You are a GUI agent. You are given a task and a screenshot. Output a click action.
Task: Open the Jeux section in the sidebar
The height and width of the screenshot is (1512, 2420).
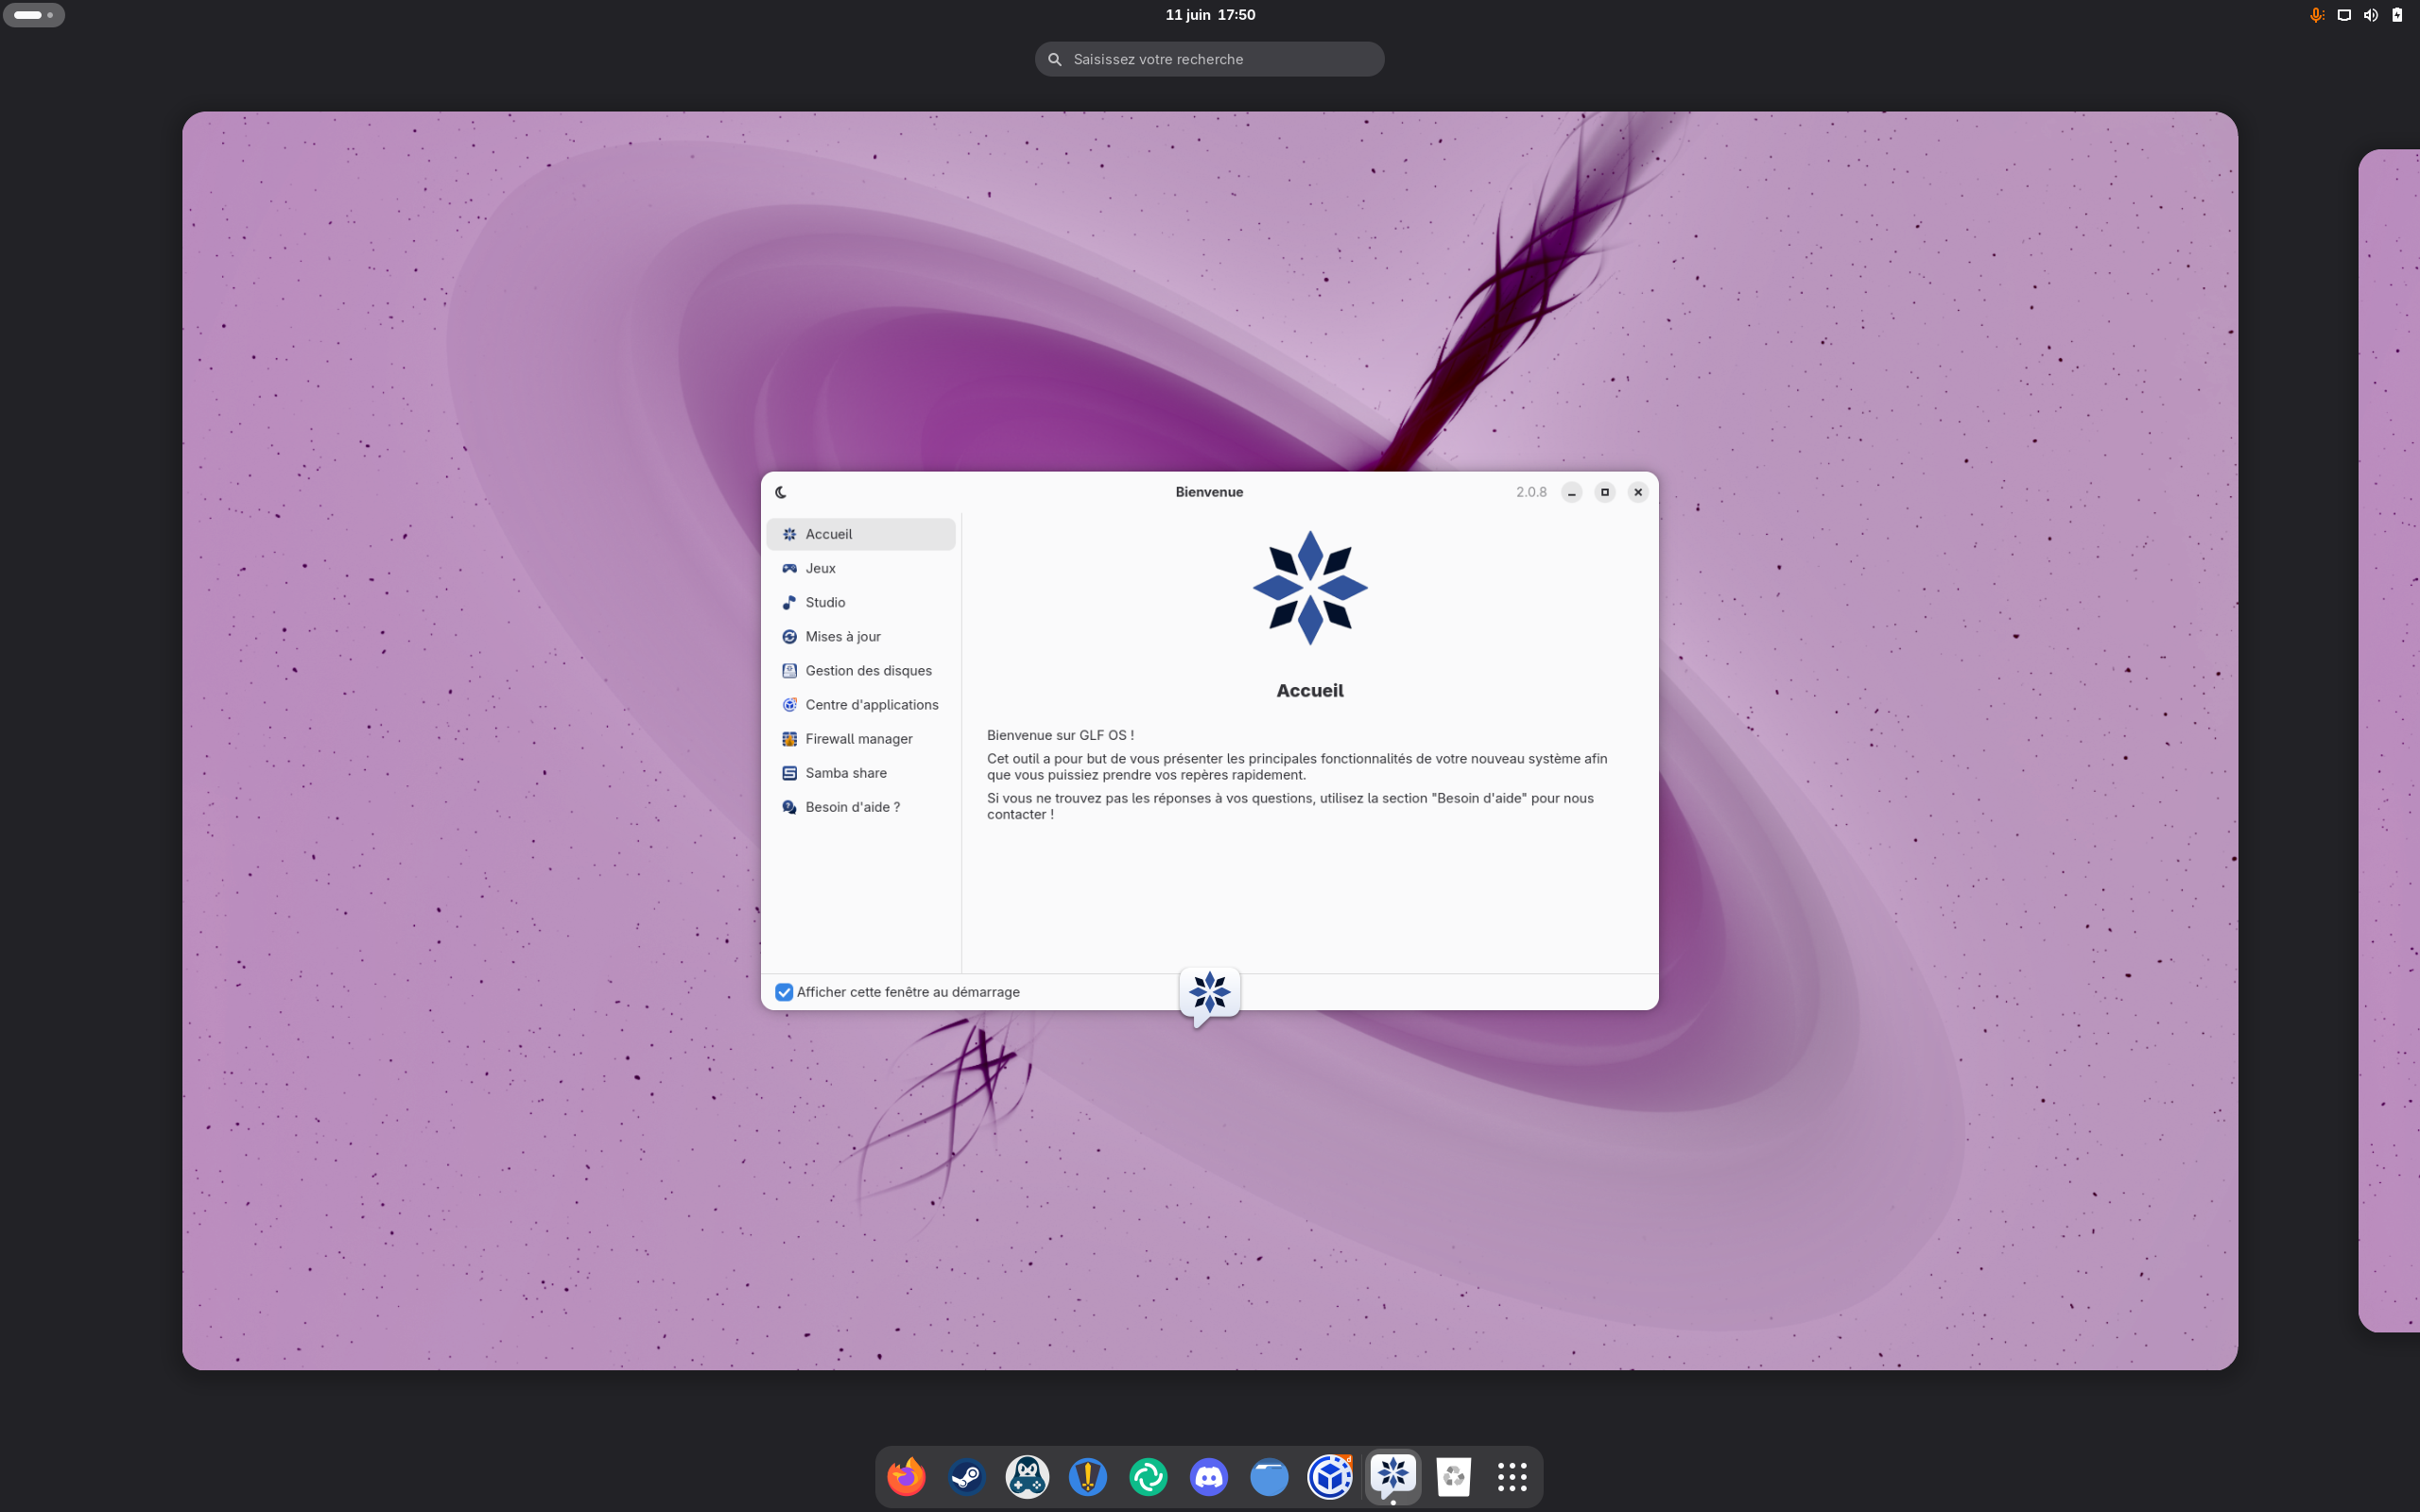pyautogui.click(x=860, y=568)
